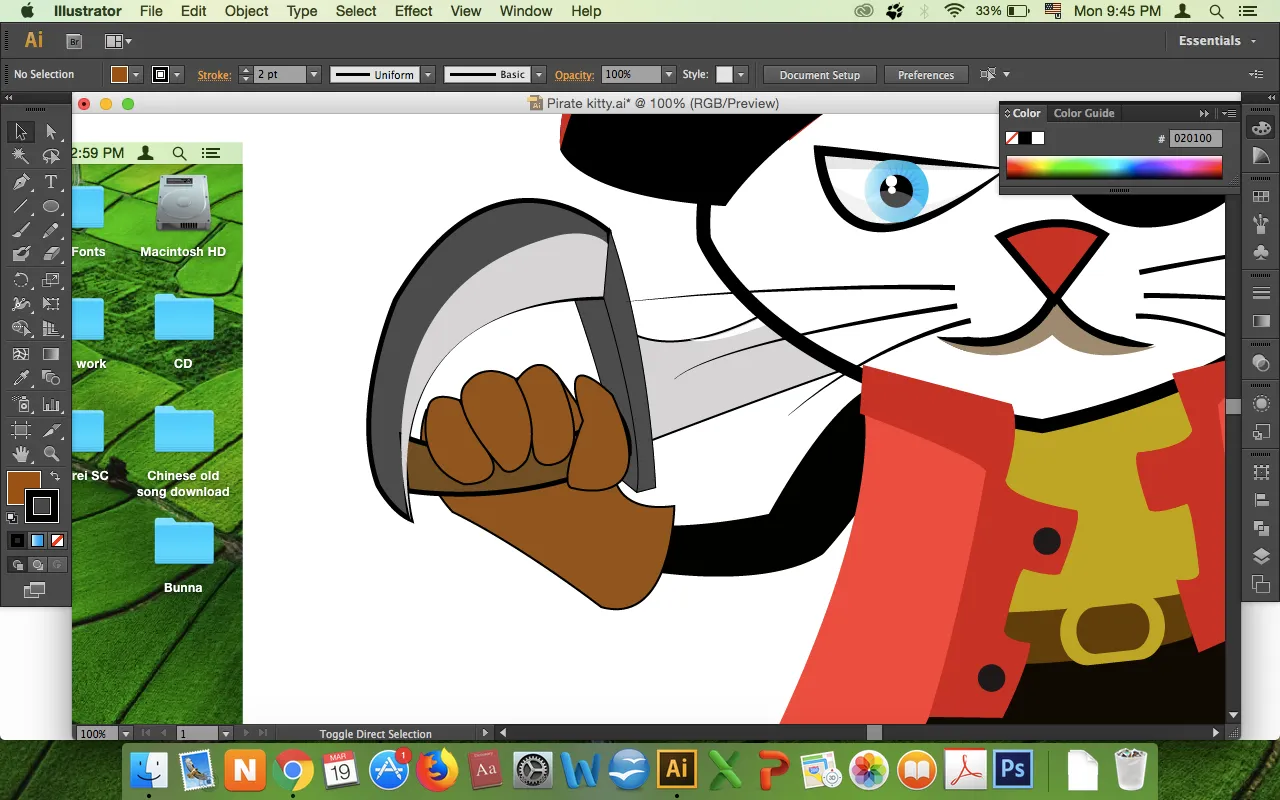Select the Artboard tool
This screenshot has height=800, width=1280.
[x=20, y=430]
